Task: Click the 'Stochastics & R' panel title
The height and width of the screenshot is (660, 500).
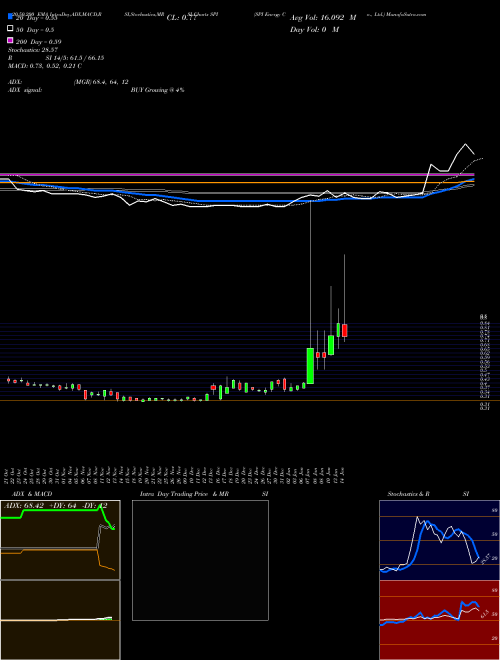Action: 408,494
